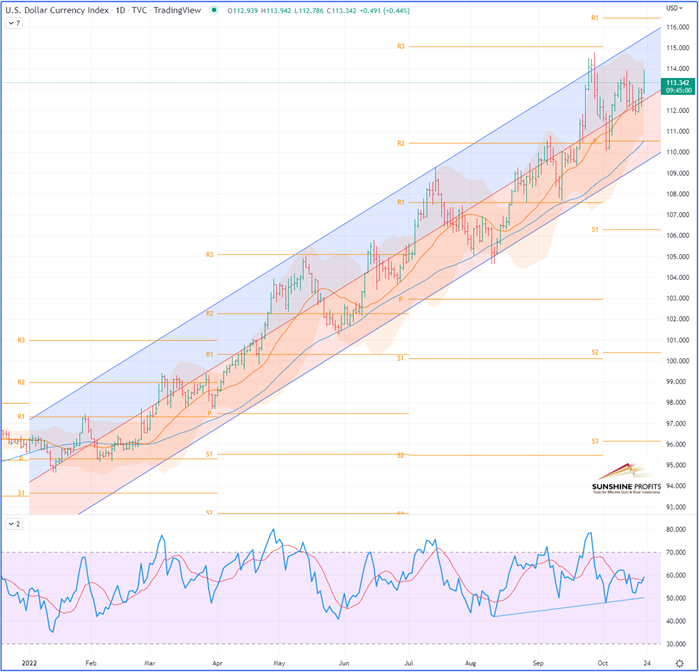Viewport: 699px width, 672px height.
Task: Click the Oct label on the time axis
Action: pyautogui.click(x=601, y=662)
